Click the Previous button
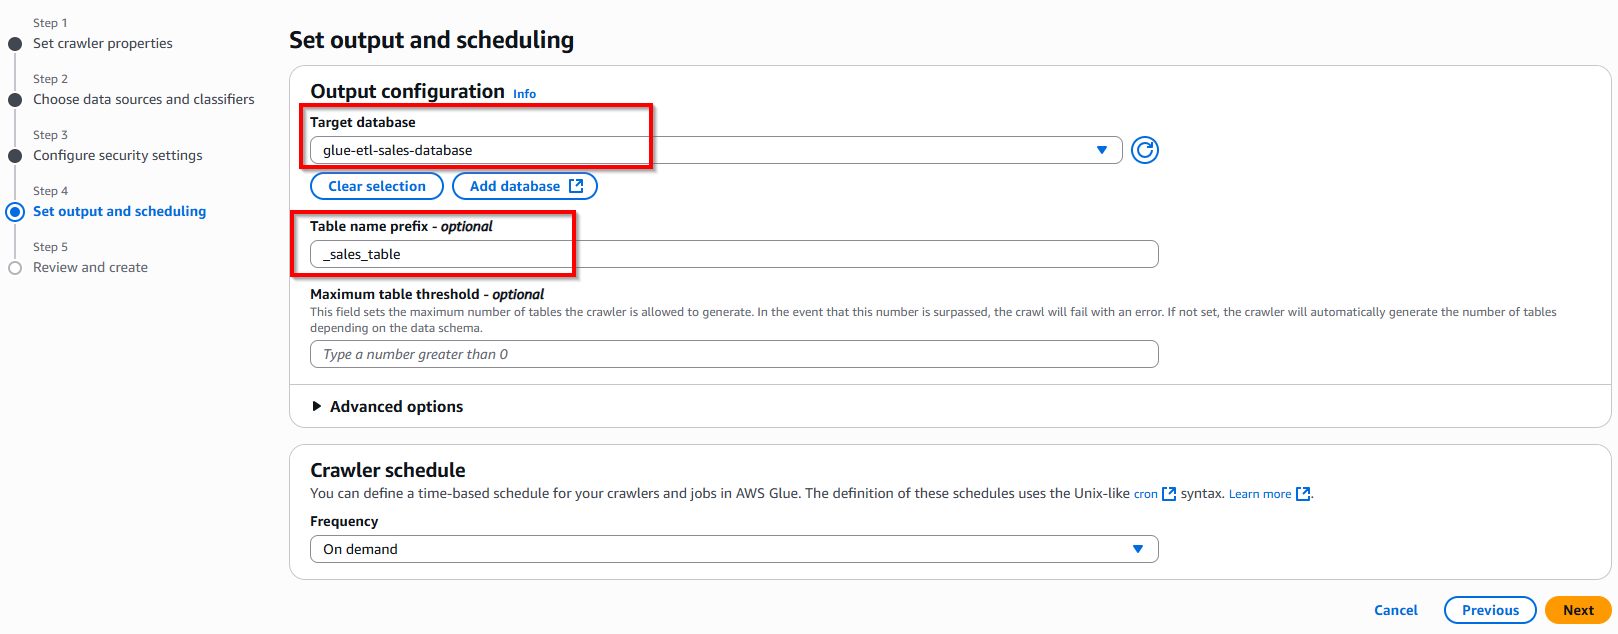 coord(1489,610)
